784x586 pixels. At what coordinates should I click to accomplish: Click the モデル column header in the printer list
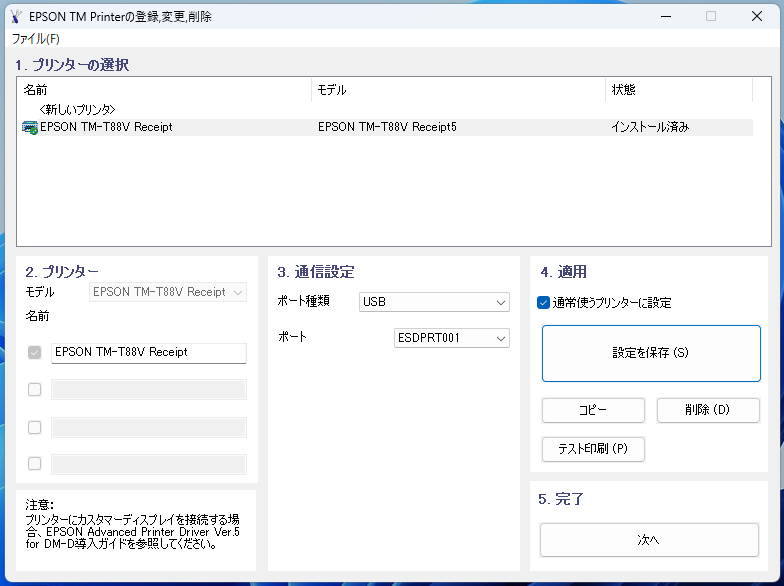[x=458, y=90]
